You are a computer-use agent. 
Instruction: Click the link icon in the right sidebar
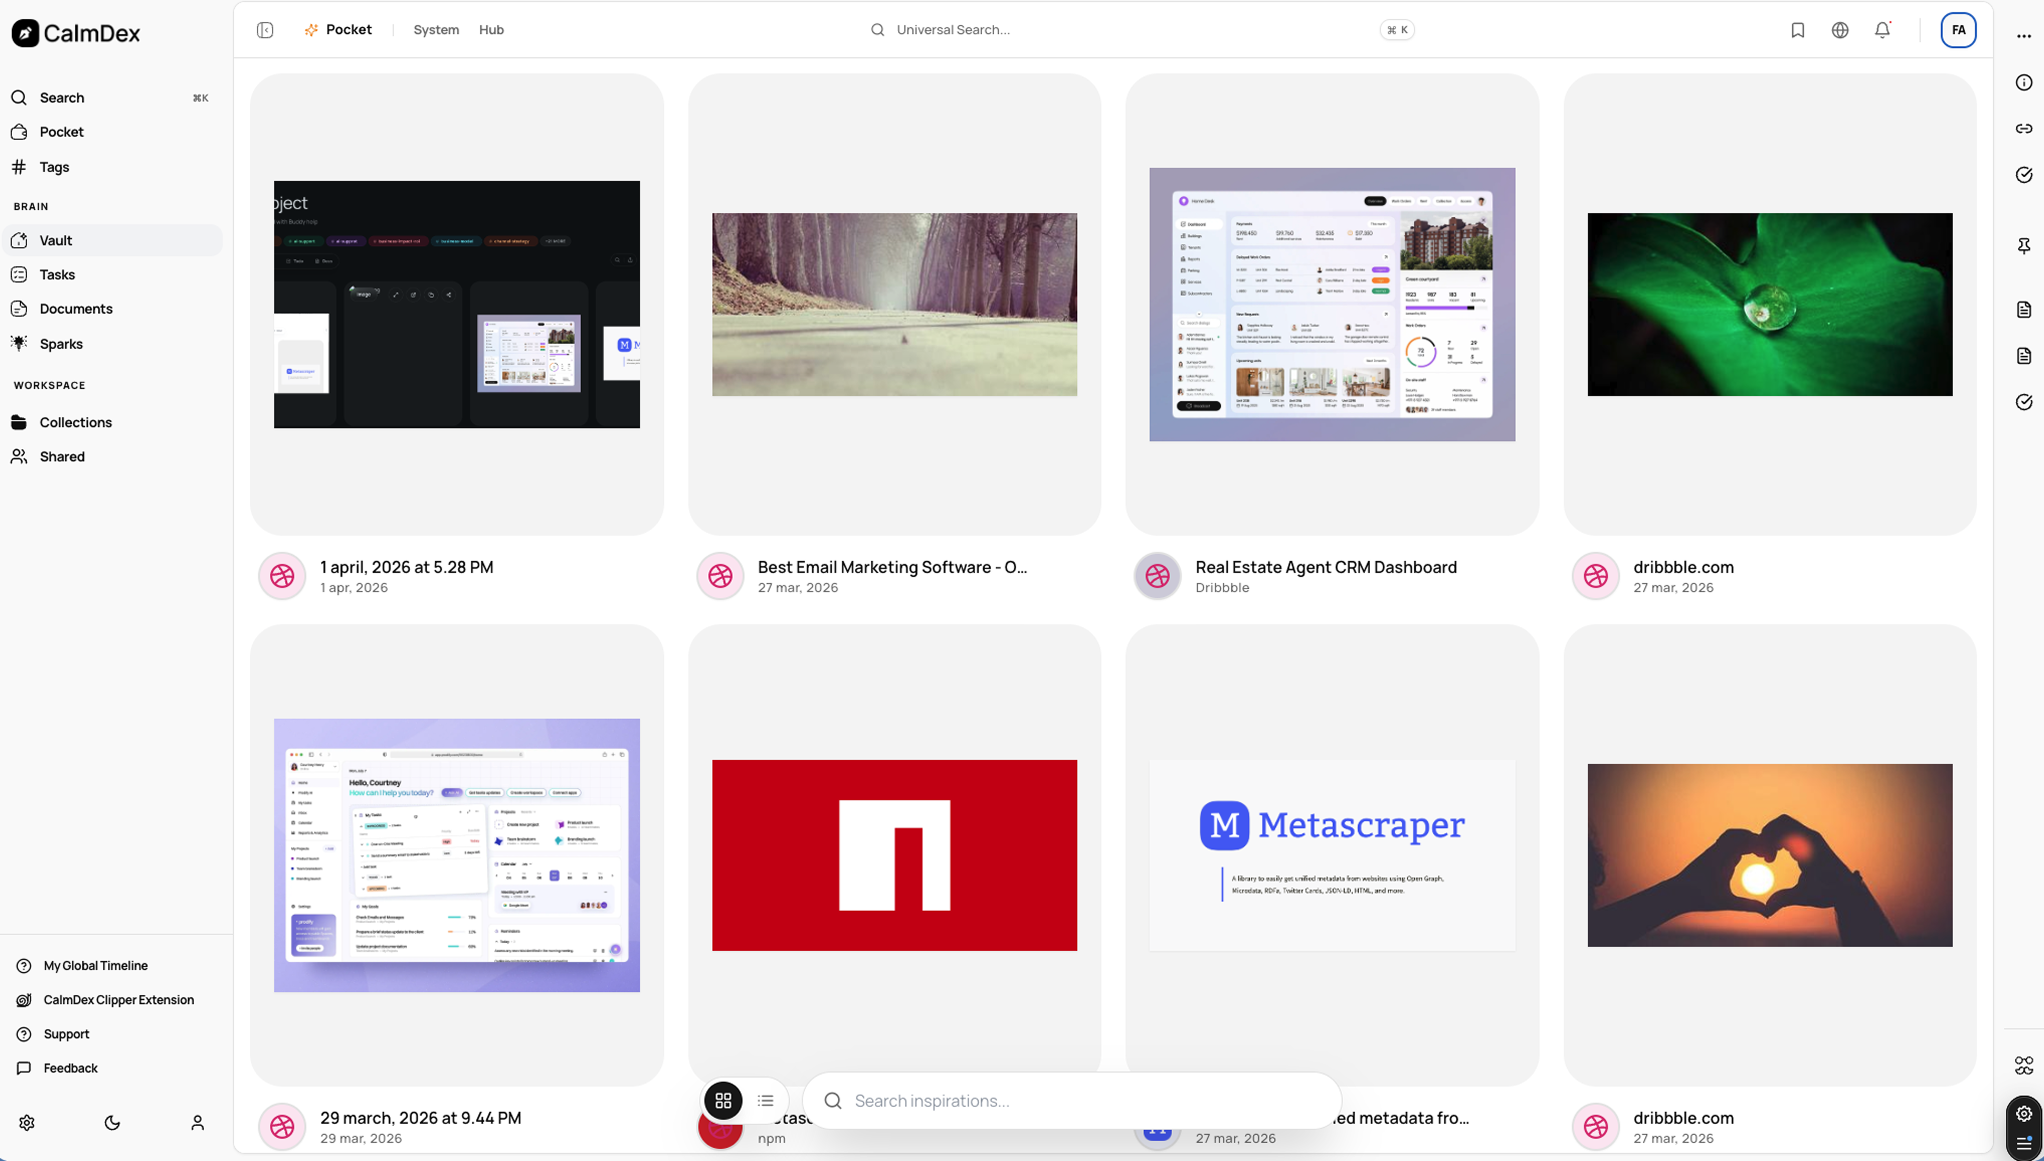coord(2024,128)
